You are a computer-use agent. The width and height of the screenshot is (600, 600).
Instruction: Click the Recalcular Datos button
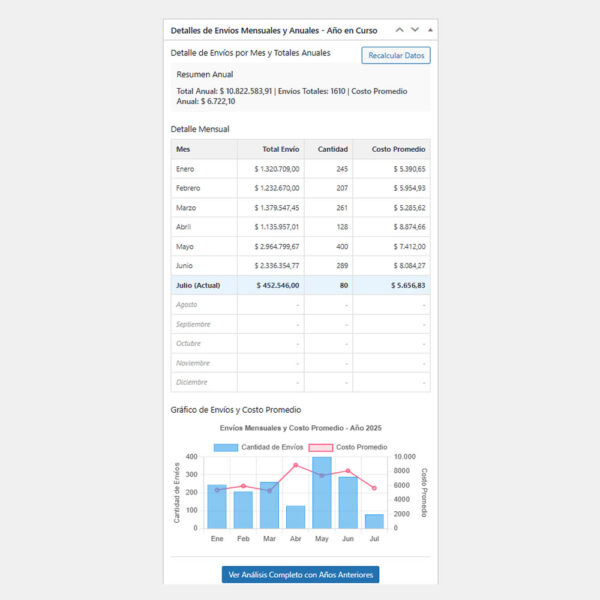pyautogui.click(x=396, y=56)
